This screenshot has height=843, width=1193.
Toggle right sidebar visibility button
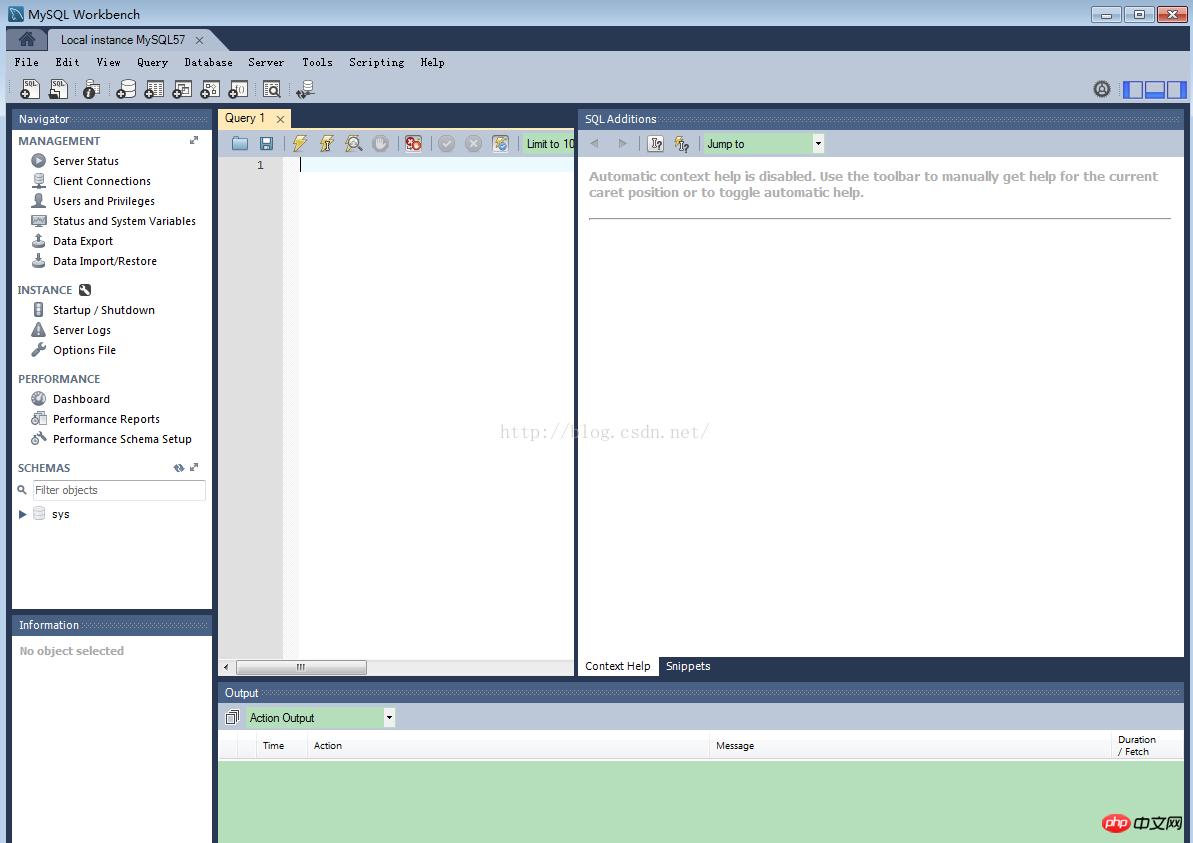pyautogui.click(x=1177, y=89)
